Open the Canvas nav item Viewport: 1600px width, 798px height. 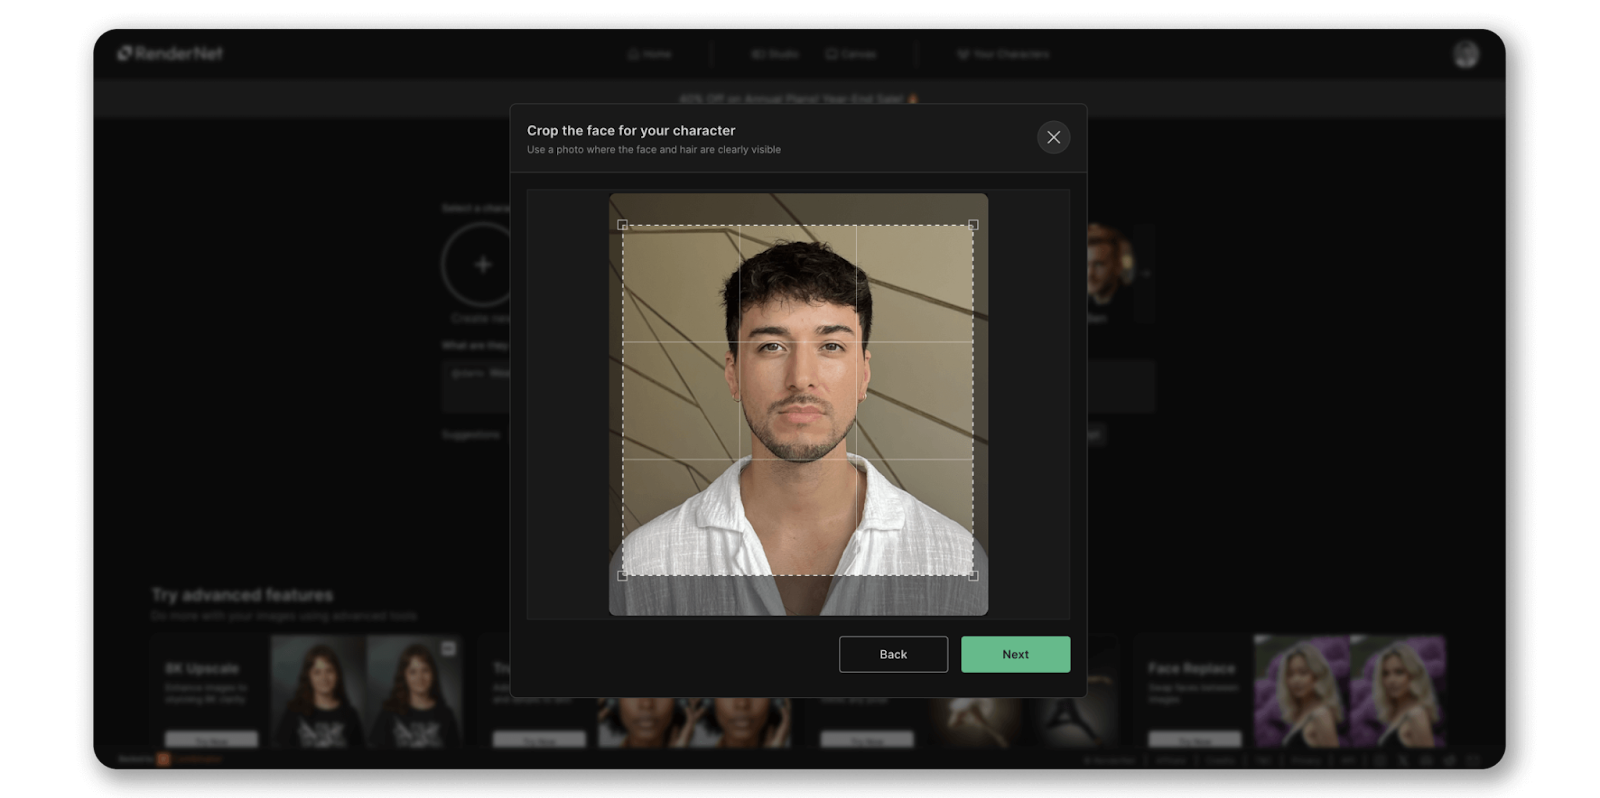pos(851,54)
